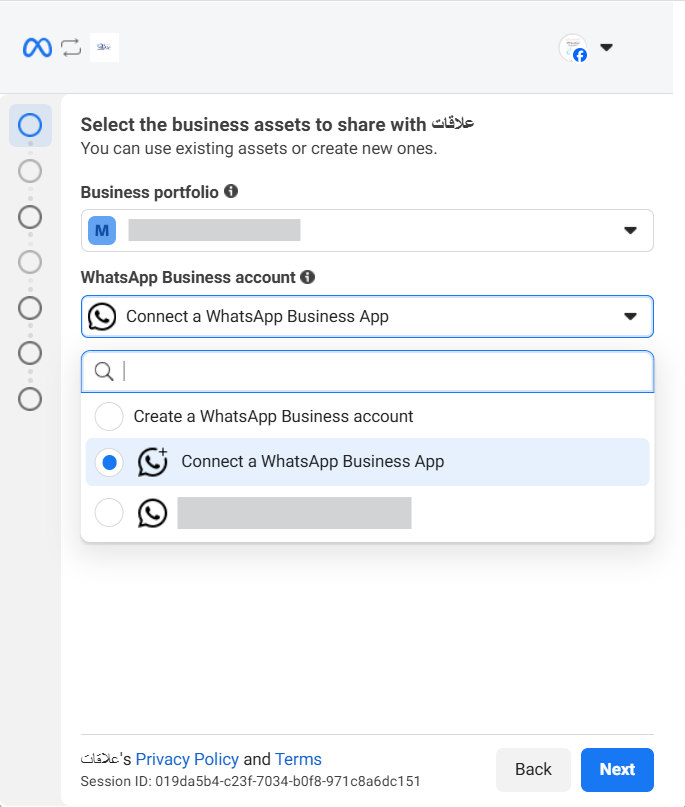
Task: Click the blue M portfolio icon
Action: click(102, 230)
